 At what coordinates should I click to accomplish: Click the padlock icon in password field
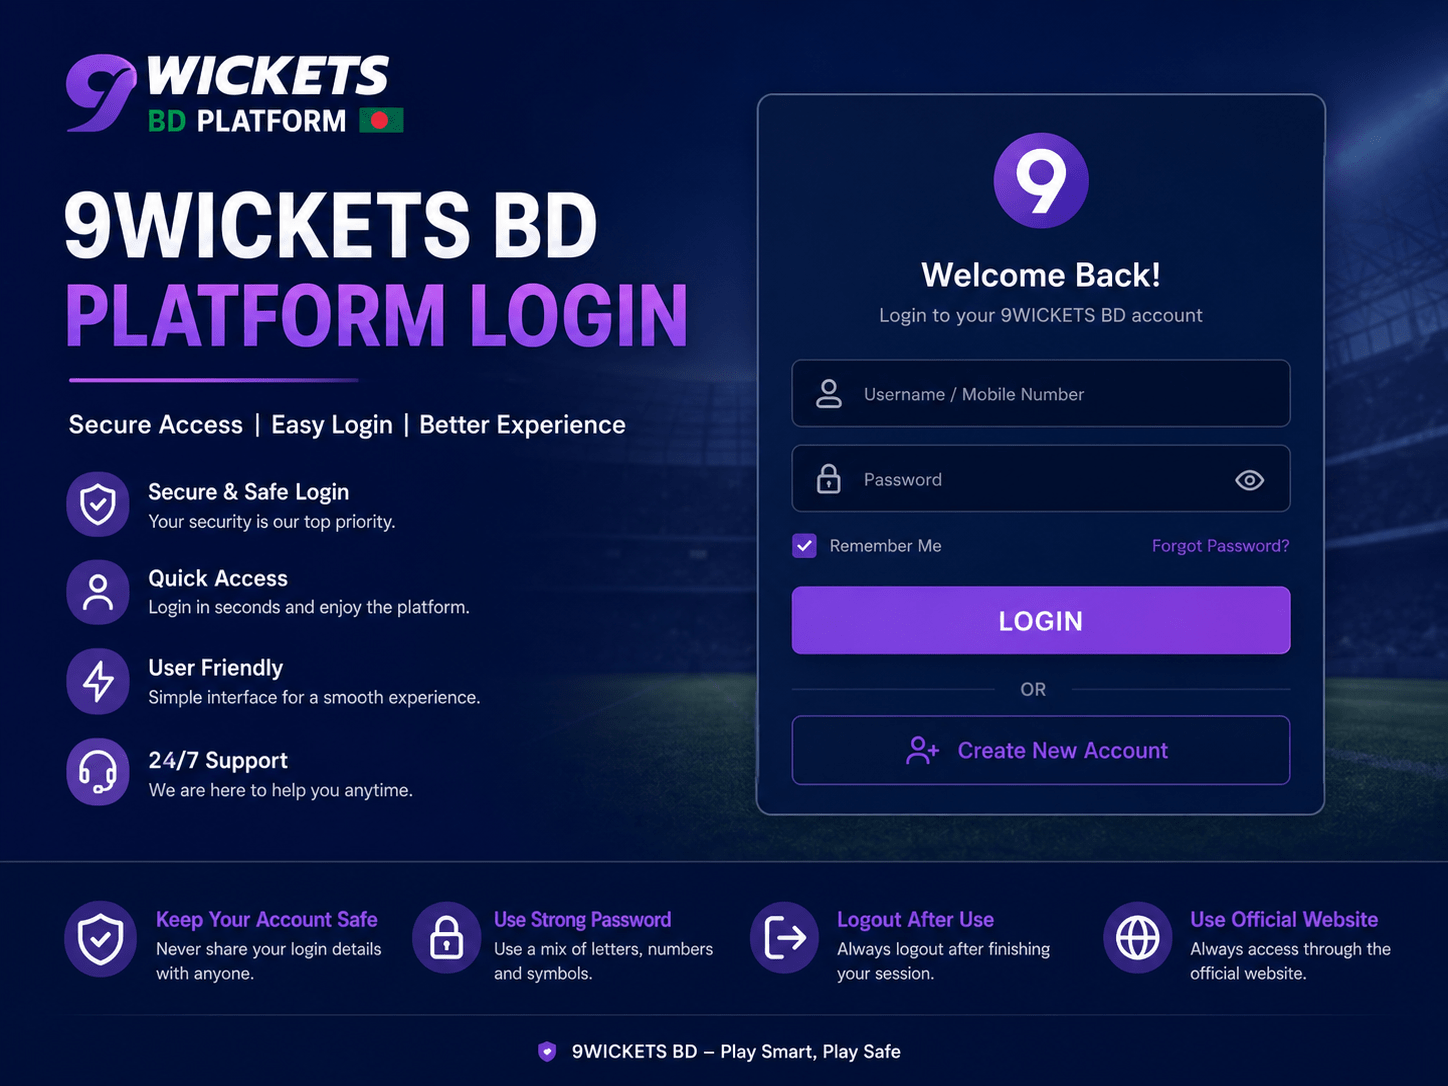click(x=829, y=479)
